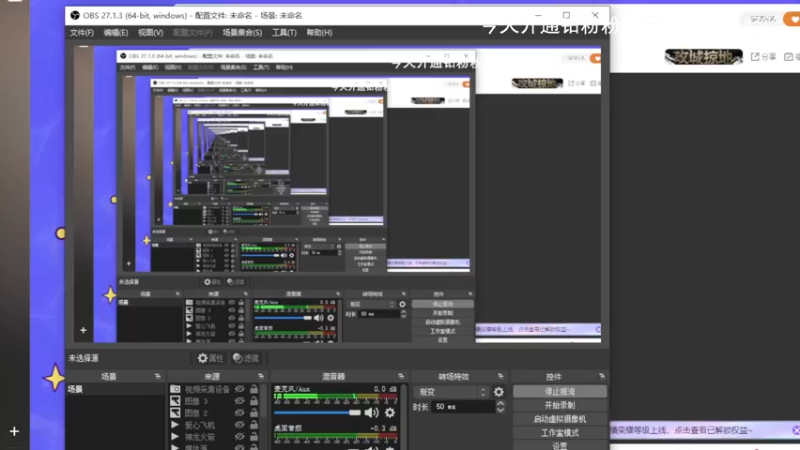The image size is (800, 450).
Task: Mute 麦克风/Aux with the speaker icon
Action: 371,412
